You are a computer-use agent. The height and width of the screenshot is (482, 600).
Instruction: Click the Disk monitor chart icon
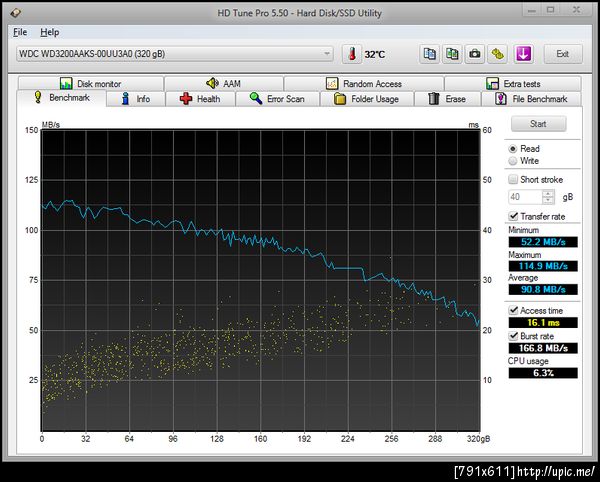(66, 83)
